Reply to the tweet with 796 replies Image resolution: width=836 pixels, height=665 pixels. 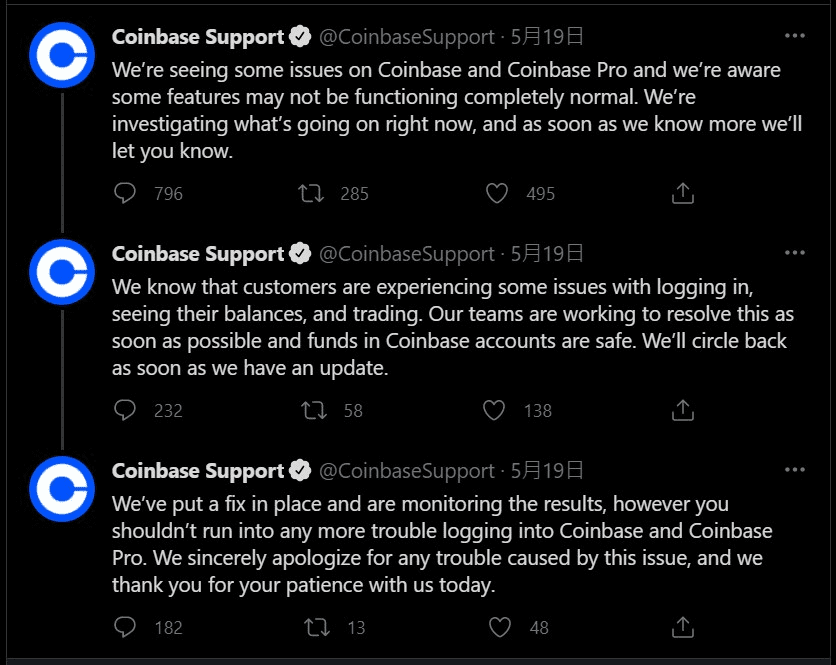click(x=125, y=193)
